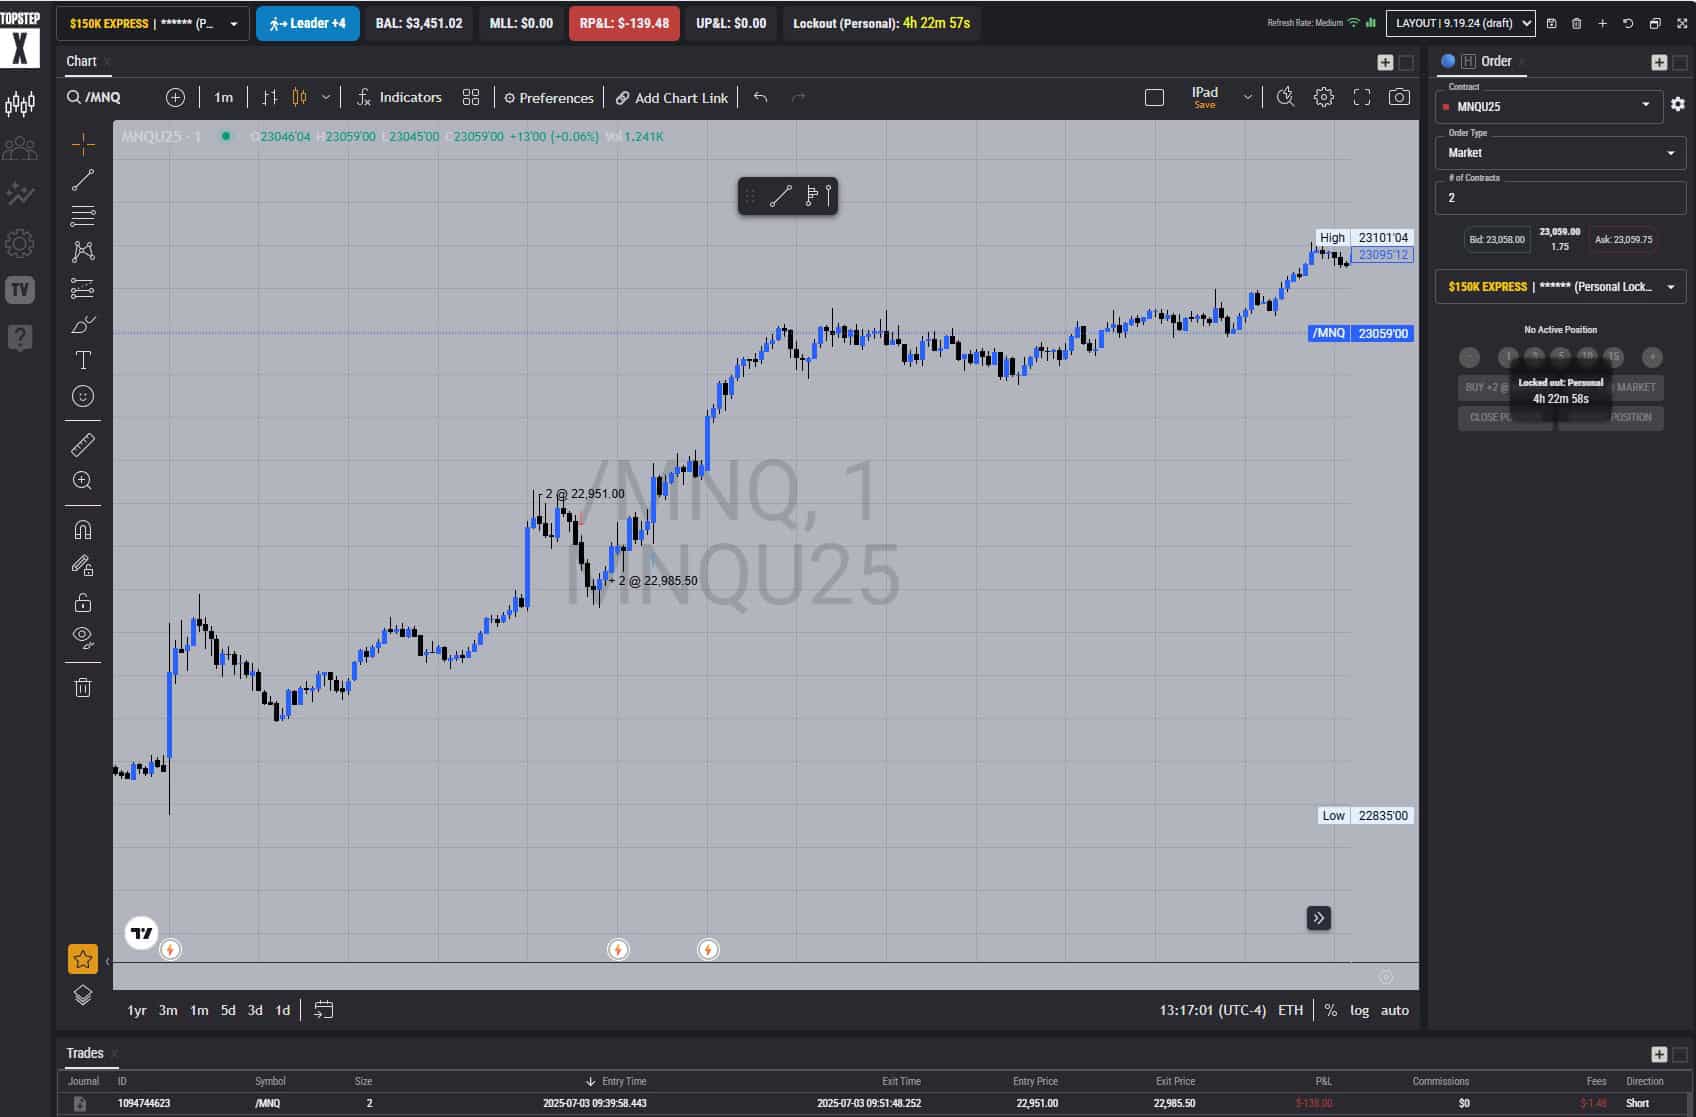The height and width of the screenshot is (1117, 1696).
Task: Set time range to 1d
Action: coord(283,1010)
